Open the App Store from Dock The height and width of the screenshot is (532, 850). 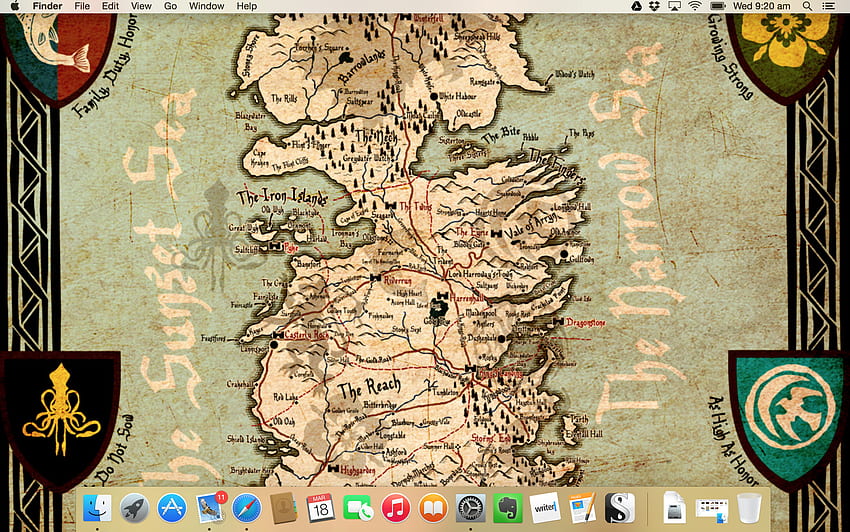point(172,509)
